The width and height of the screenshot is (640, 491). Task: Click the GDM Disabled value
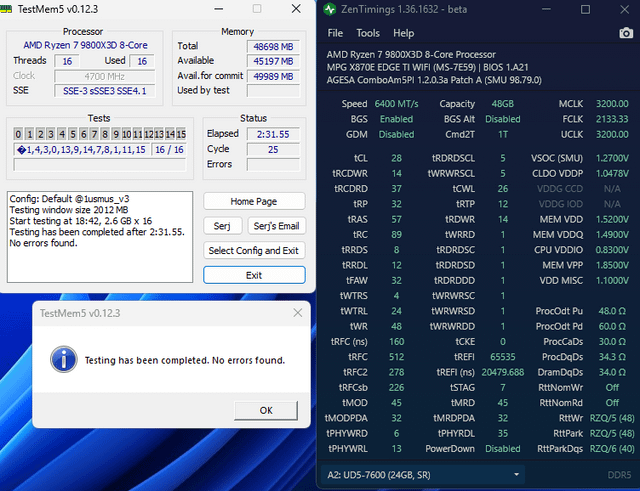(396, 134)
